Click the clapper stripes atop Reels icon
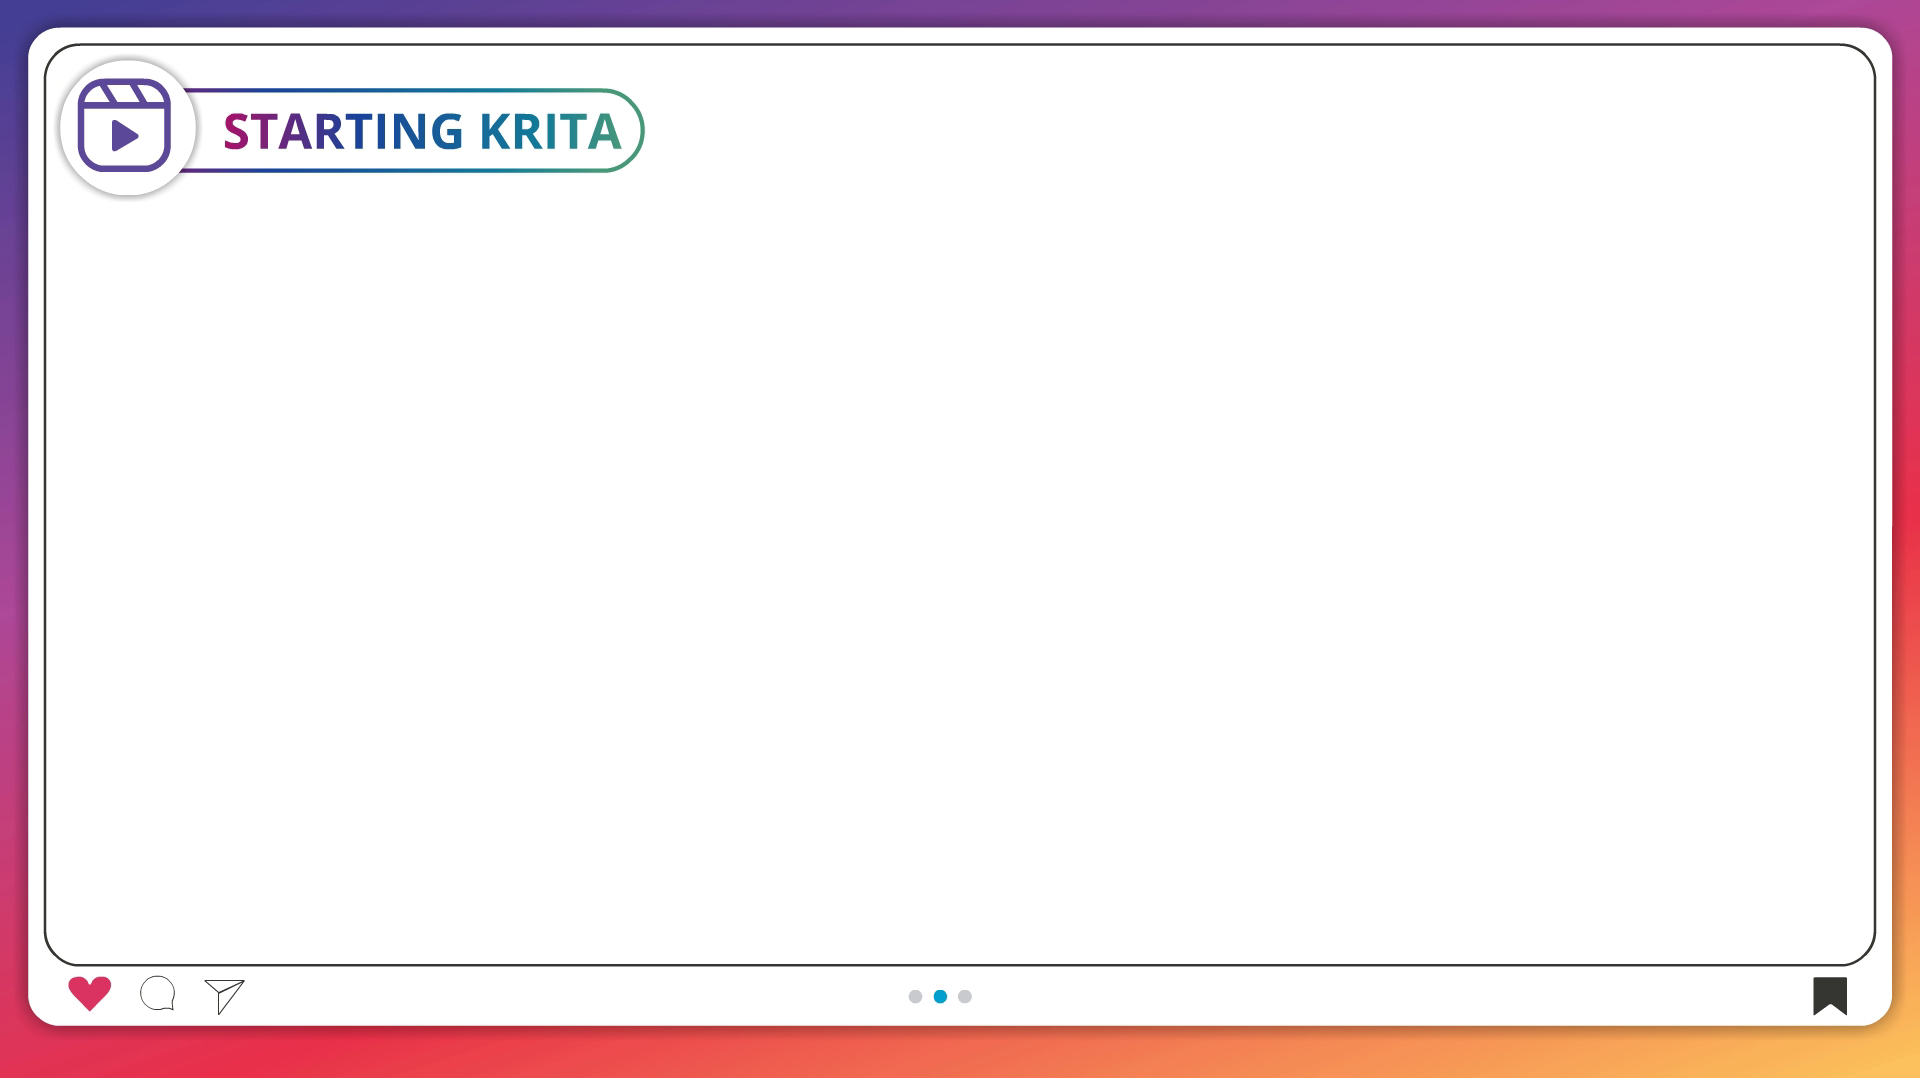This screenshot has width=1920, height=1078. [x=124, y=94]
